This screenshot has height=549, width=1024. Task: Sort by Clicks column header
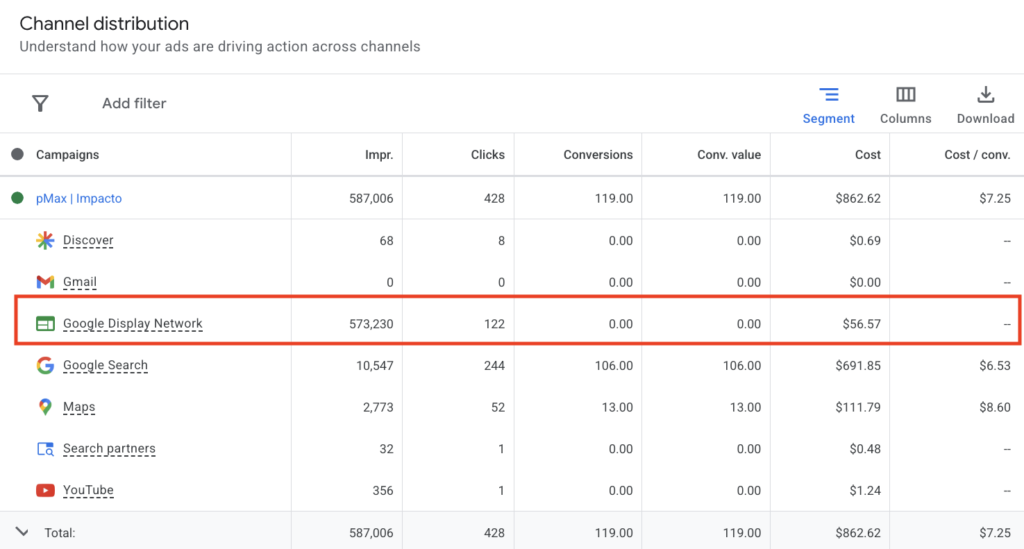click(x=488, y=155)
